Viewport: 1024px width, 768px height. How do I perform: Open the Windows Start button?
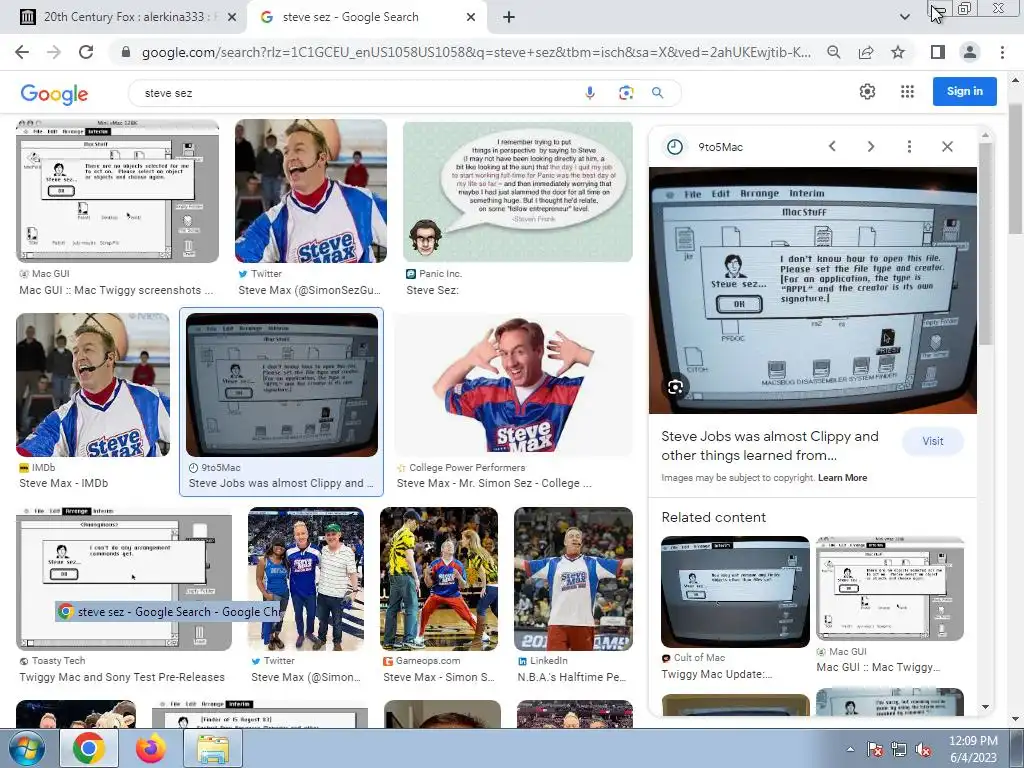click(x=25, y=748)
